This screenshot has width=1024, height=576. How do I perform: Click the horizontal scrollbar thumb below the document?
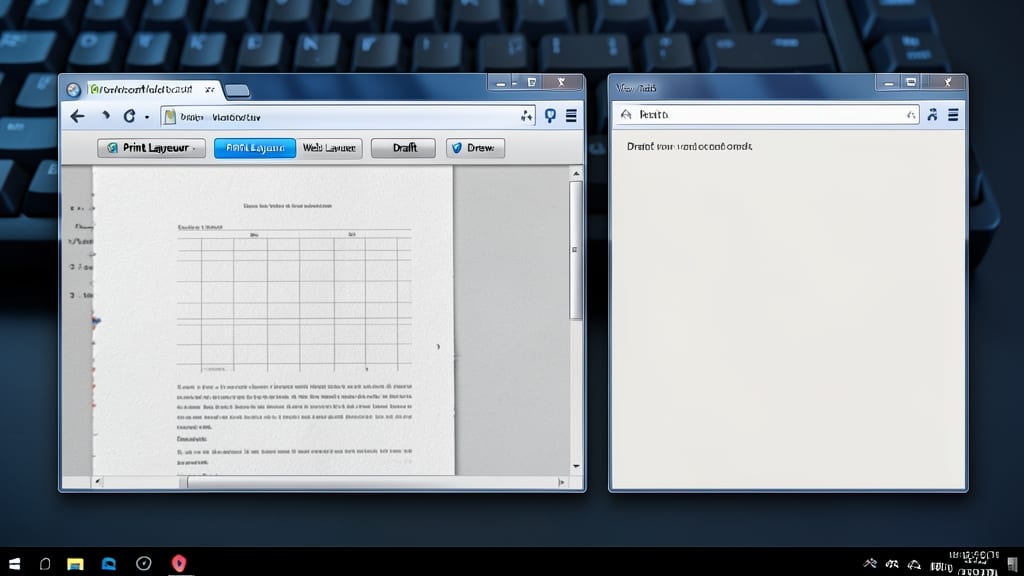(x=370, y=483)
